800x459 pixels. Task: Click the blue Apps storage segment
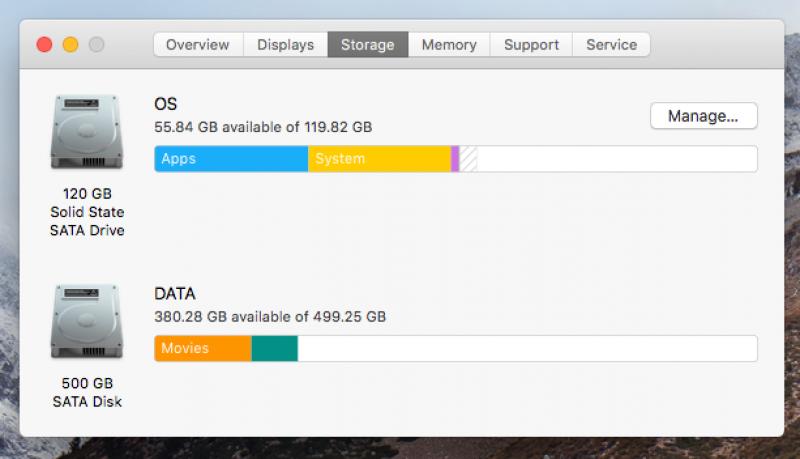[231, 159]
